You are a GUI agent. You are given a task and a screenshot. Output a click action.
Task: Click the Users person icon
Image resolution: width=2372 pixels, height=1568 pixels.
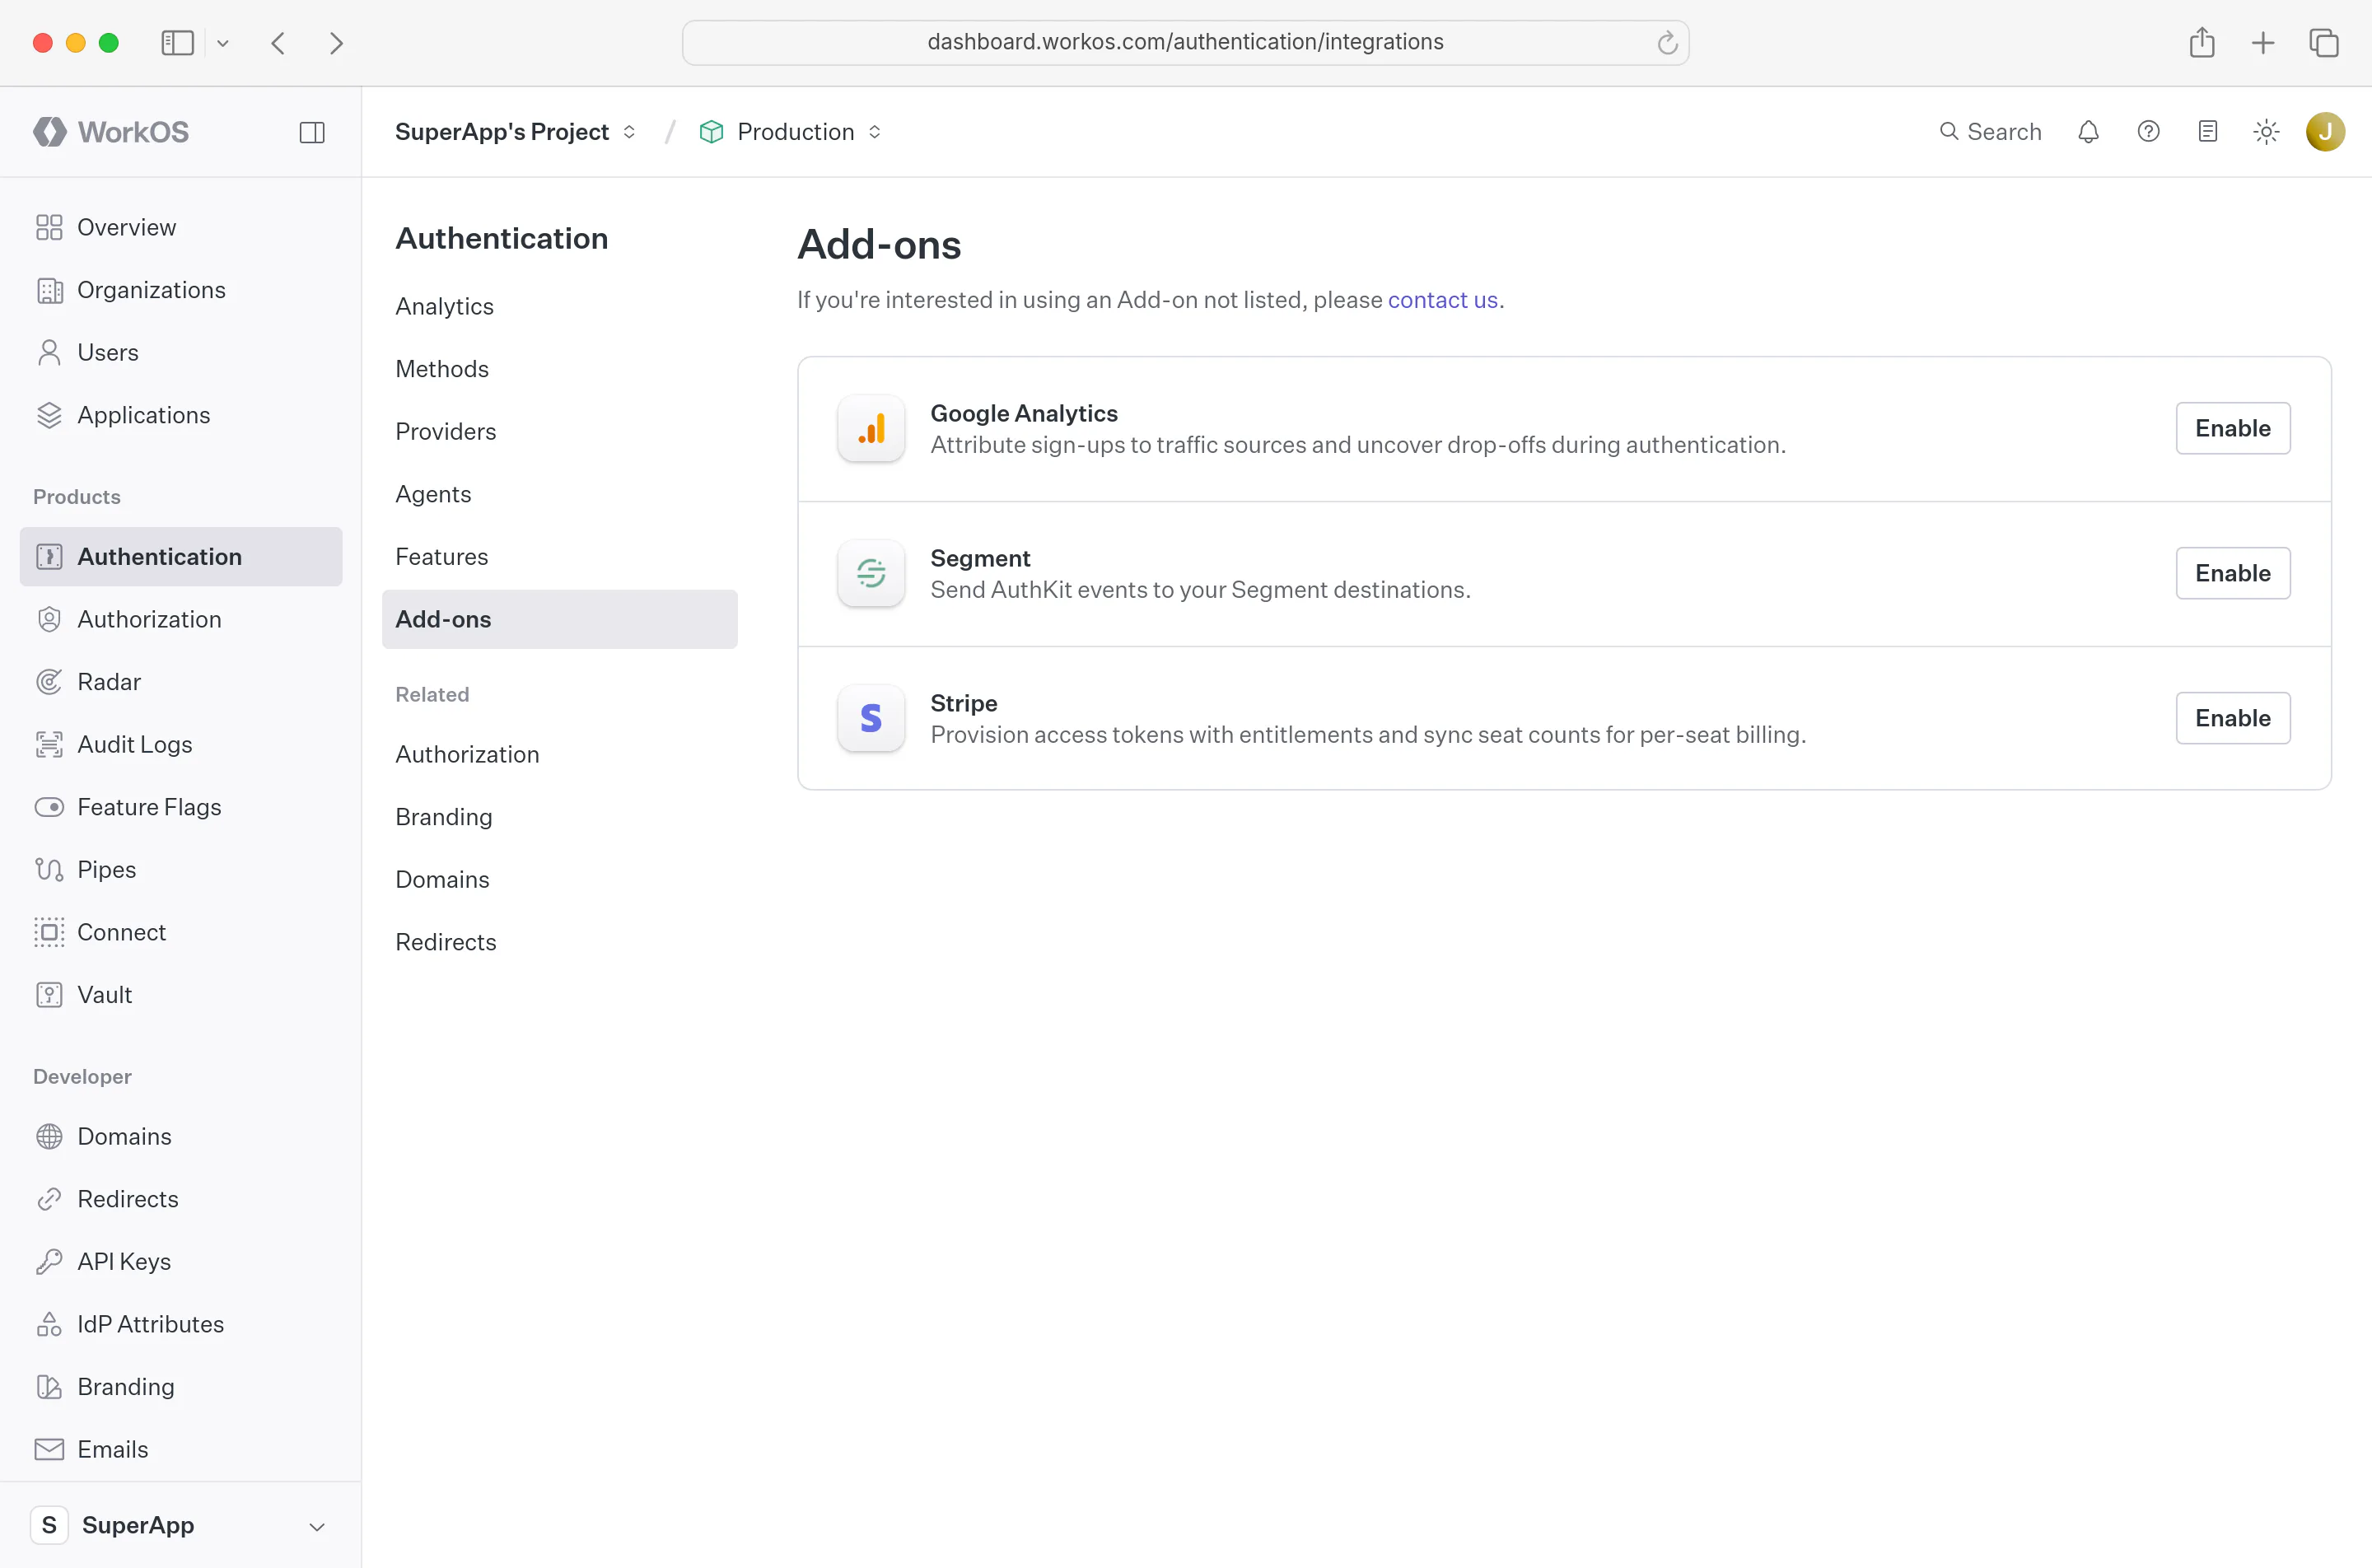pos(49,353)
